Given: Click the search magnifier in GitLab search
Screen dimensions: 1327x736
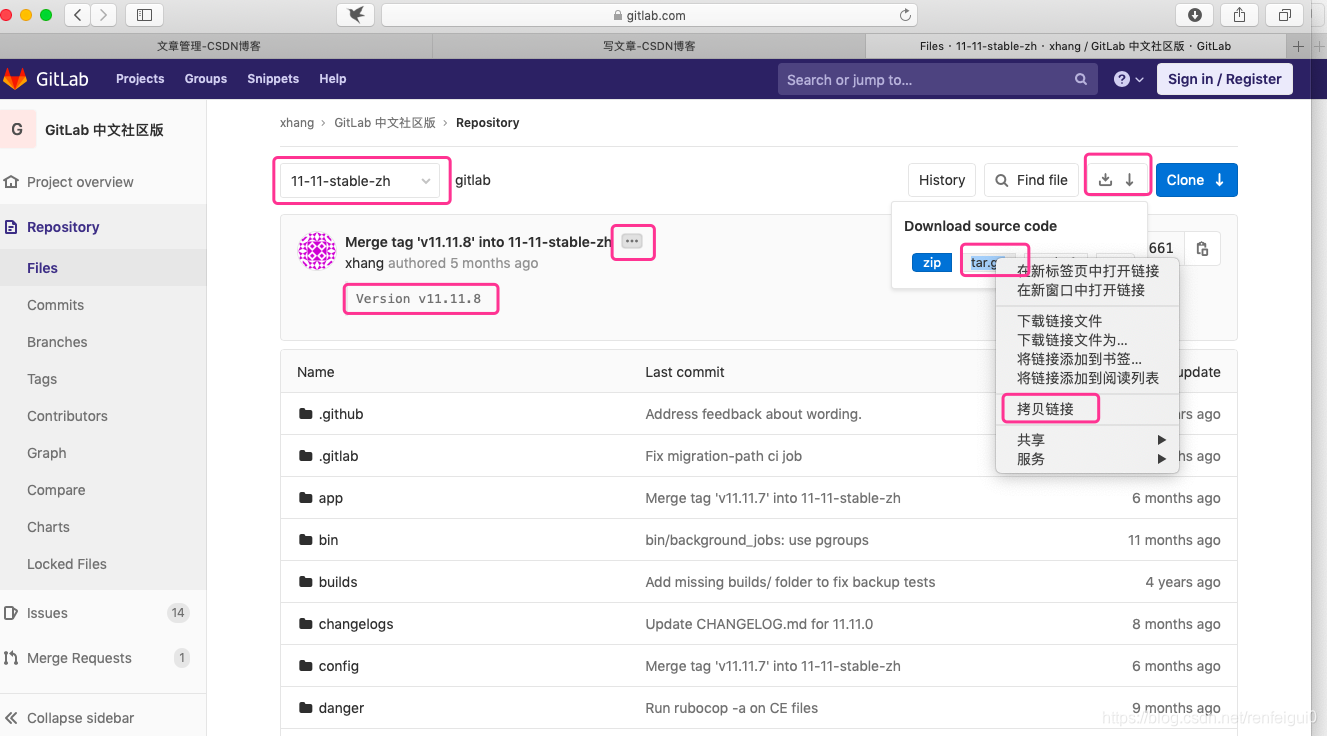Looking at the screenshot, I should tap(1081, 79).
